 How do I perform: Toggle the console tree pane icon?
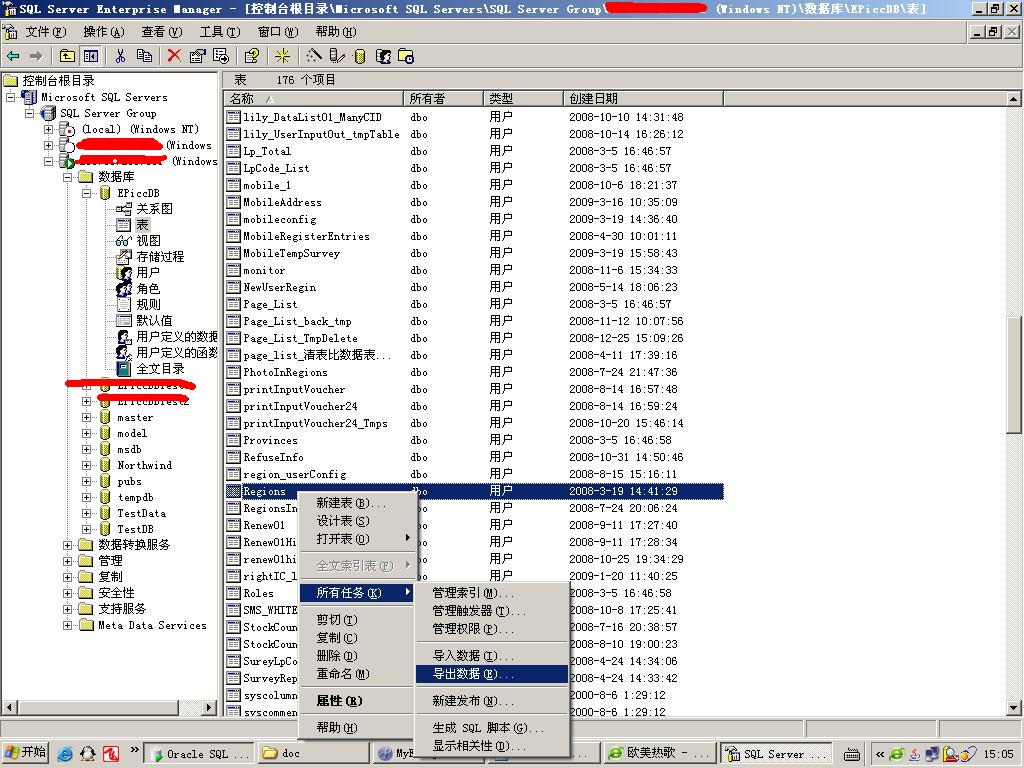click(x=91, y=56)
